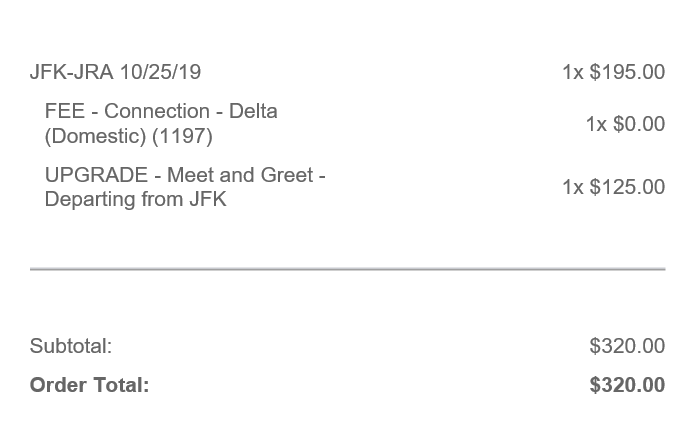Click the Departing from JFK line
Viewport: 692px width, 423px height.
coord(135,199)
